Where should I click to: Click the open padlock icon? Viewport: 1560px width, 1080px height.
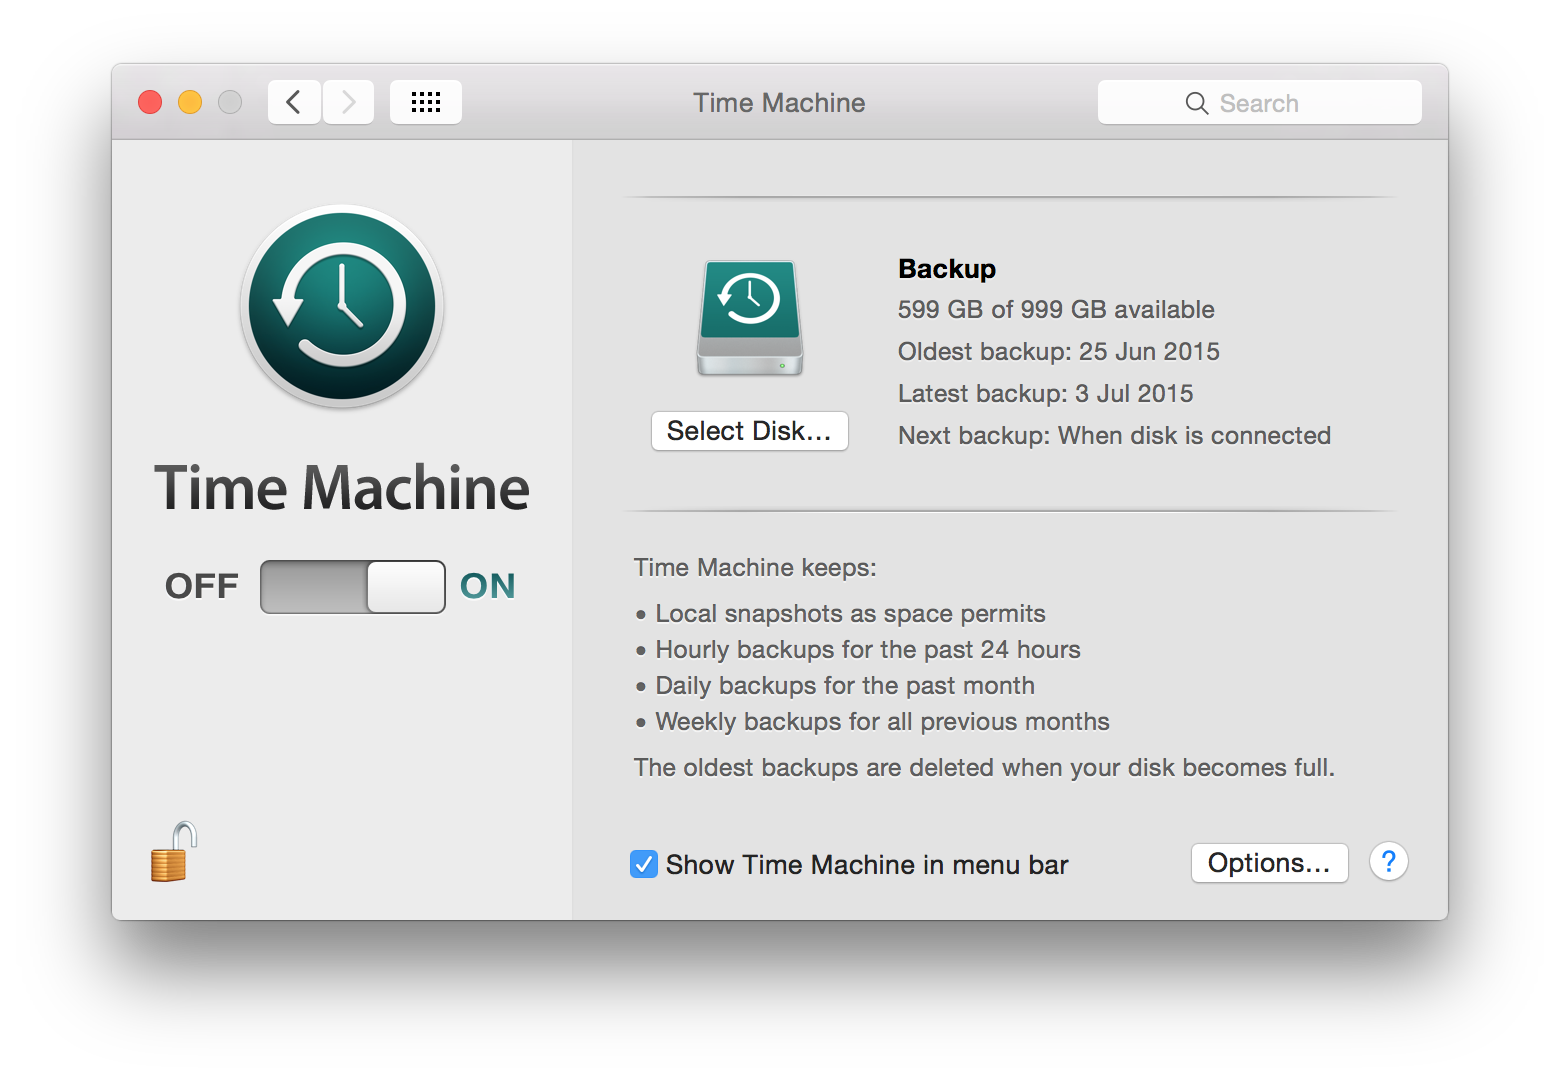[173, 853]
